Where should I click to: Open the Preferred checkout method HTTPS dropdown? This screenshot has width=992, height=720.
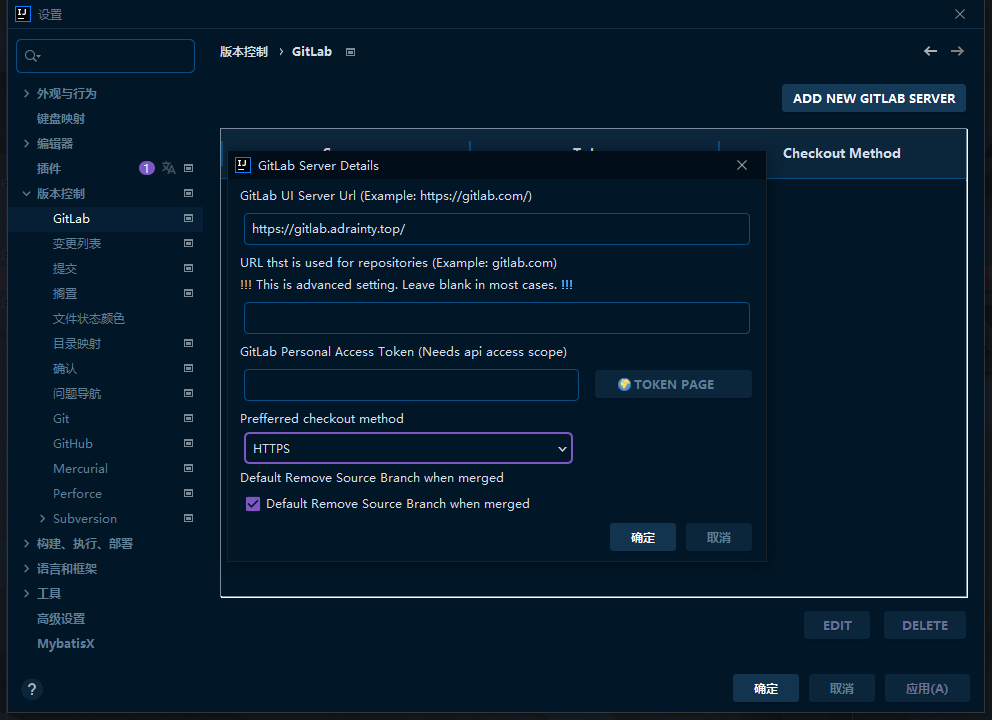(408, 448)
